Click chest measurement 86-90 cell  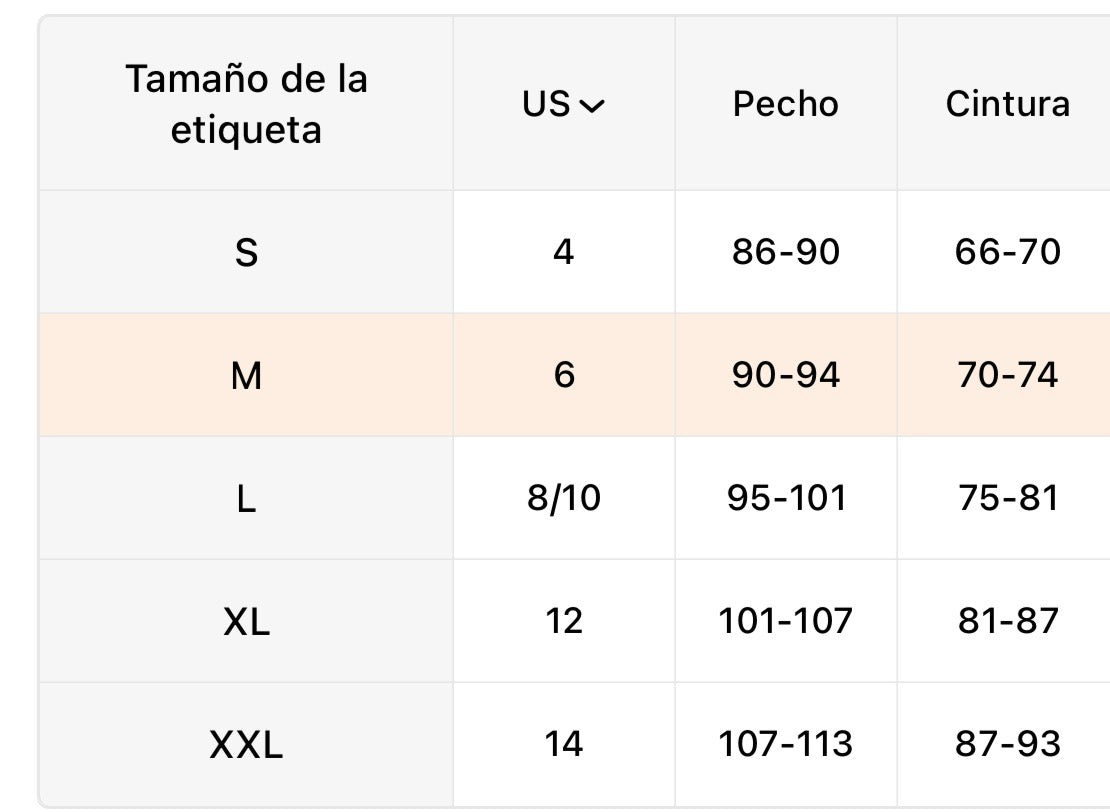pos(786,251)
